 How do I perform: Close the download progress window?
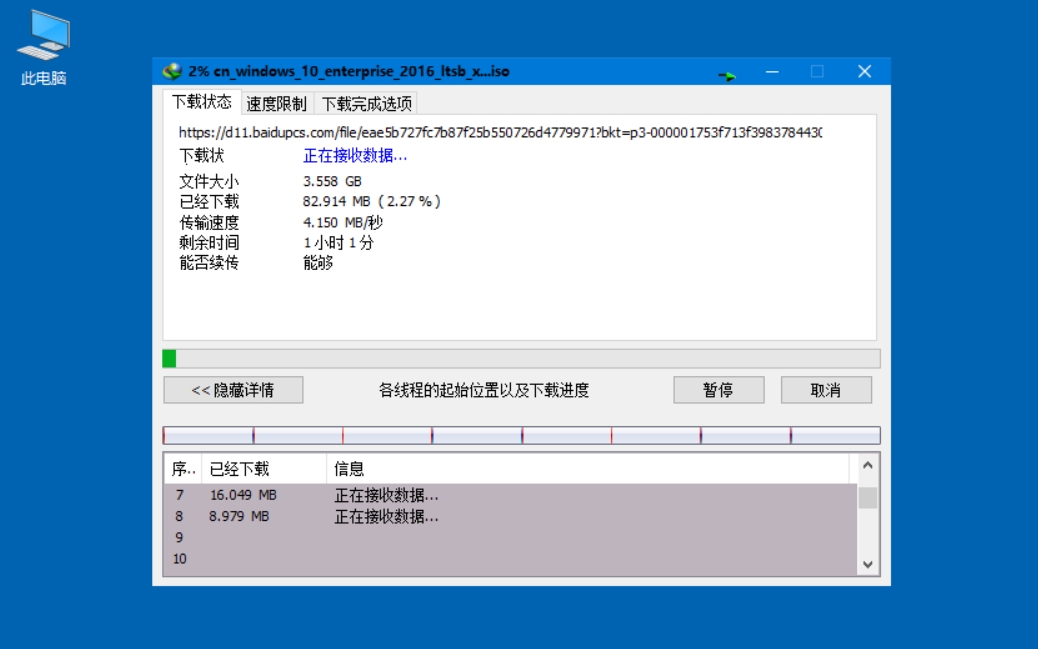(x=865, y=72)
